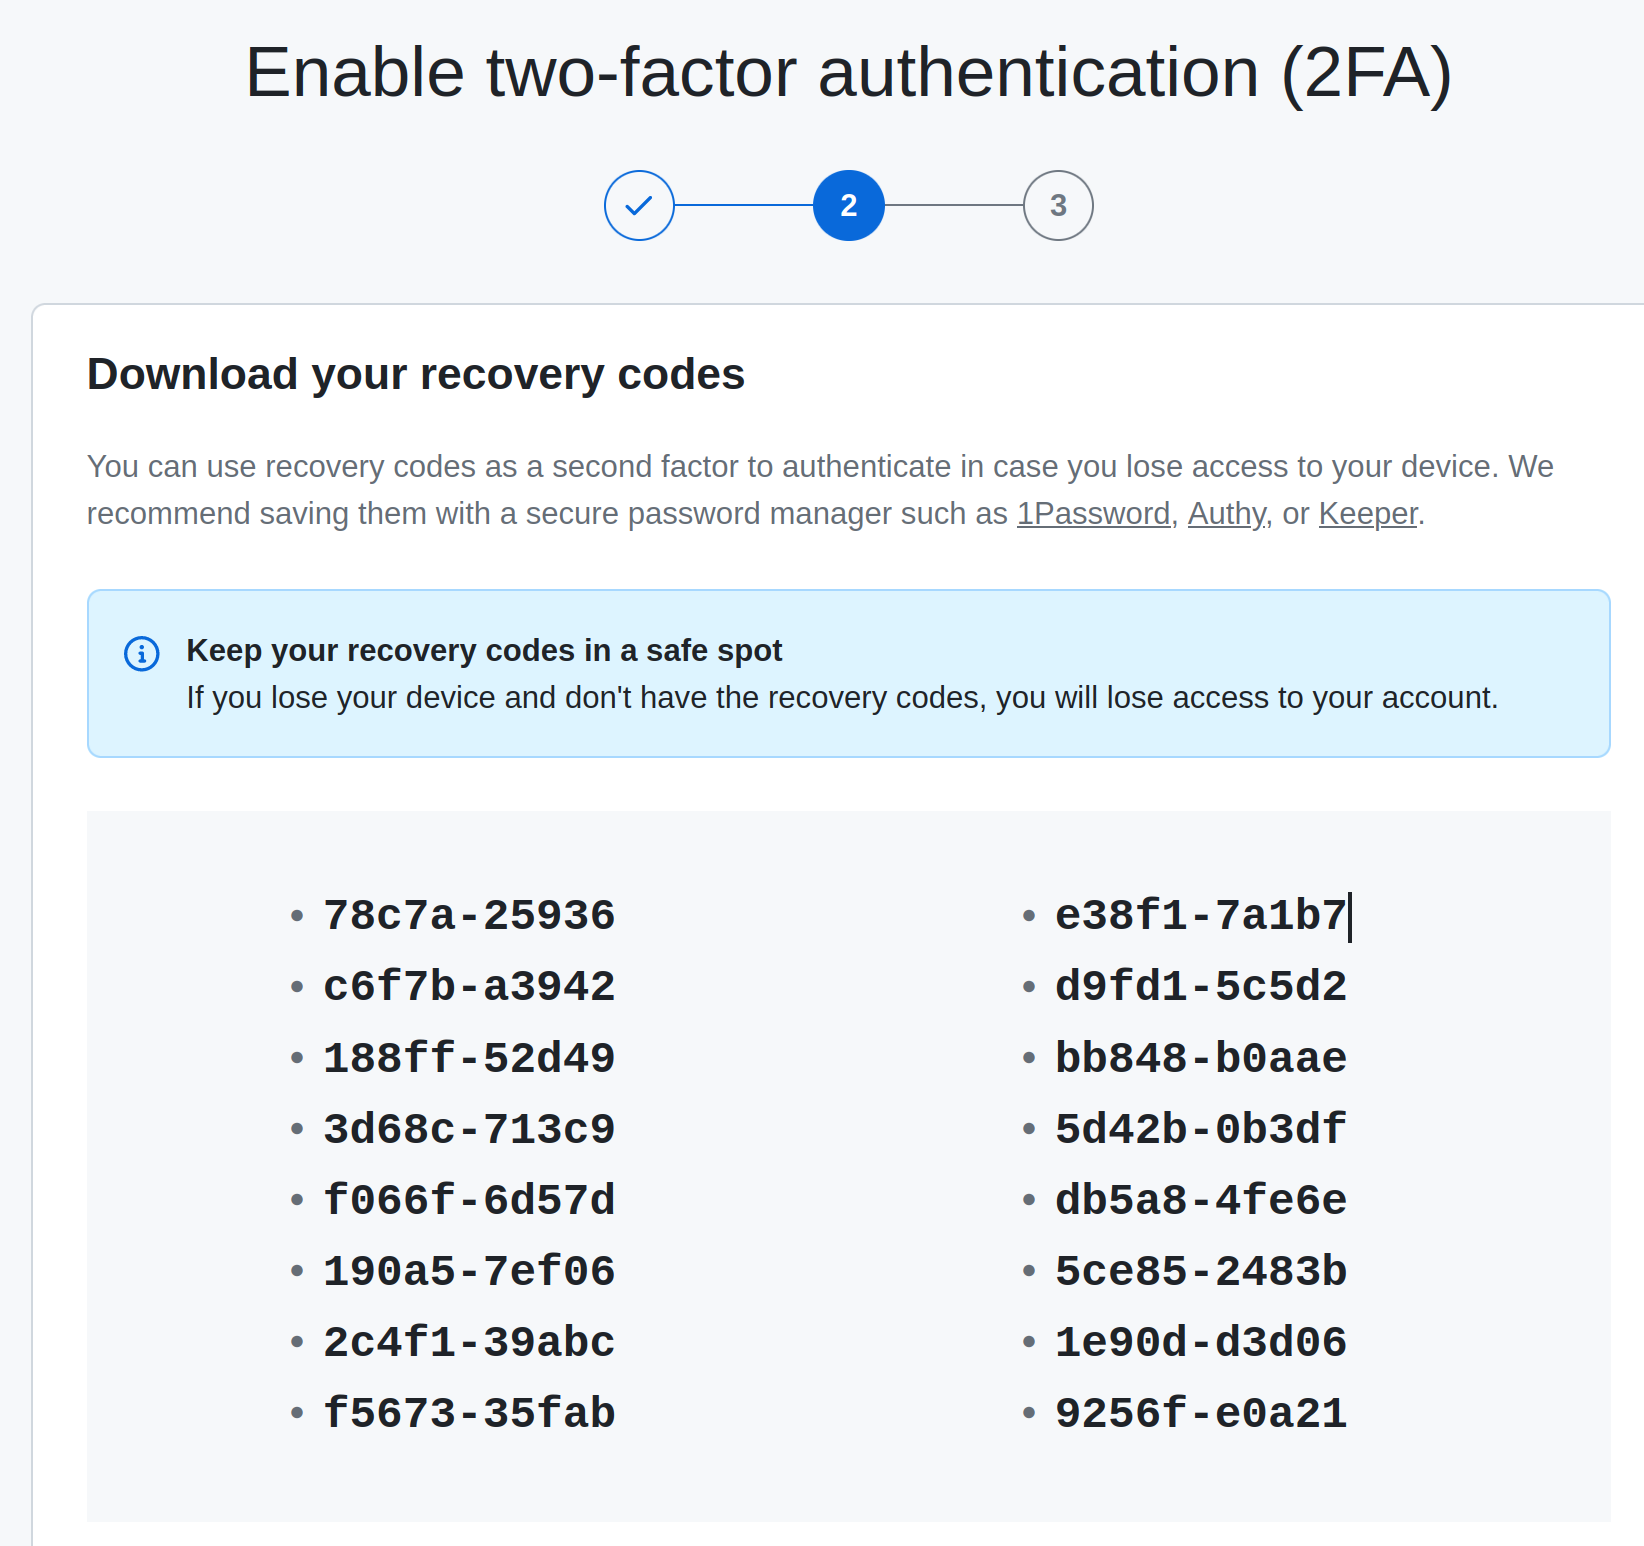Click recovery code 9256f-e0a21
Viewport: 1644px width, 1546px height.
pos(1200,1414)
